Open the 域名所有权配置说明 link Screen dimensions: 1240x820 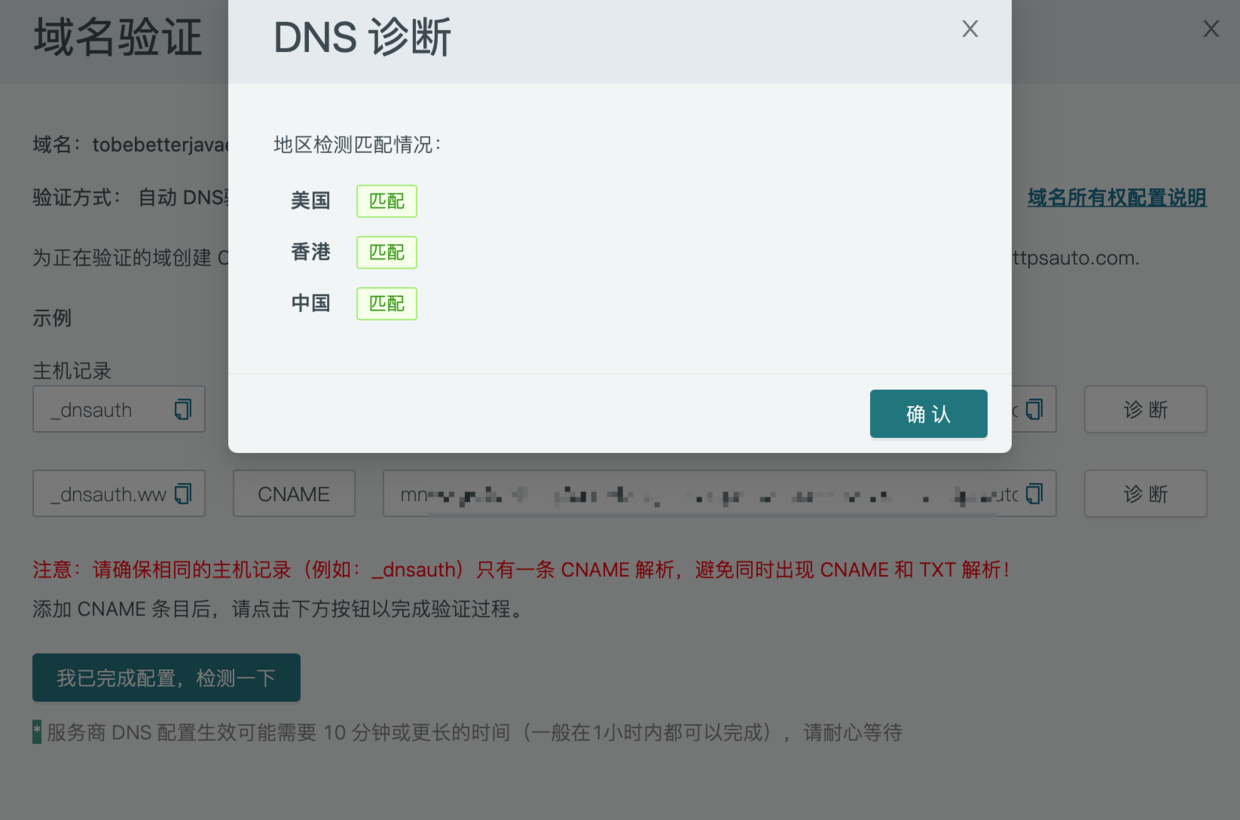tap(1116, 198)
